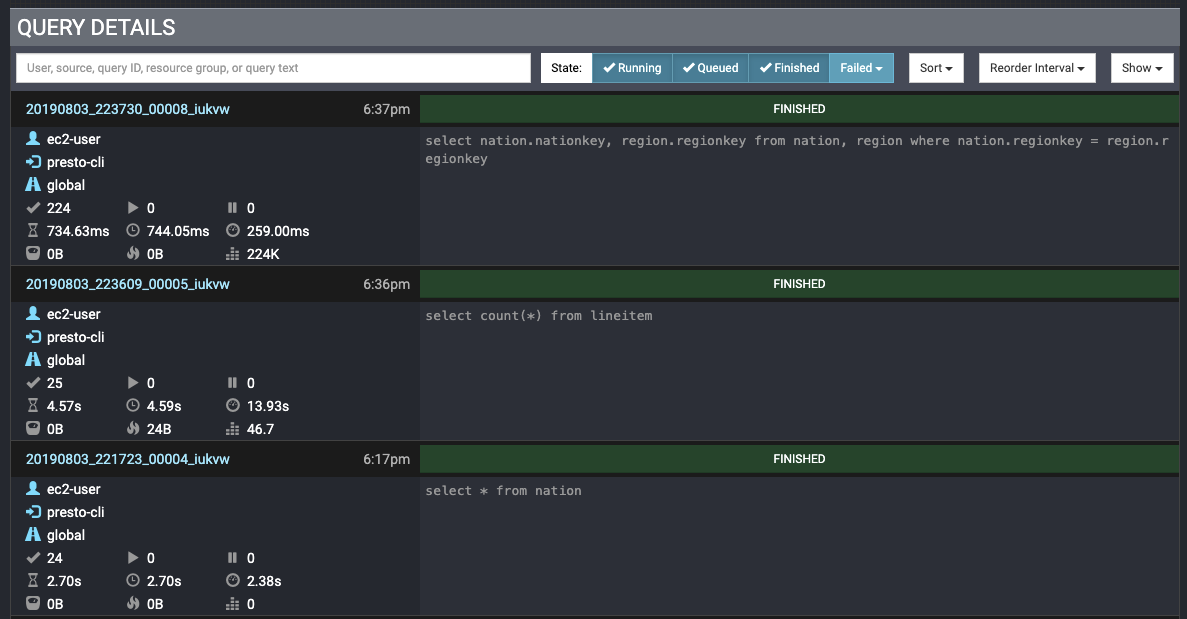Focus the query search filter field
Screen dimensions: 1187x619
(273, 68)
